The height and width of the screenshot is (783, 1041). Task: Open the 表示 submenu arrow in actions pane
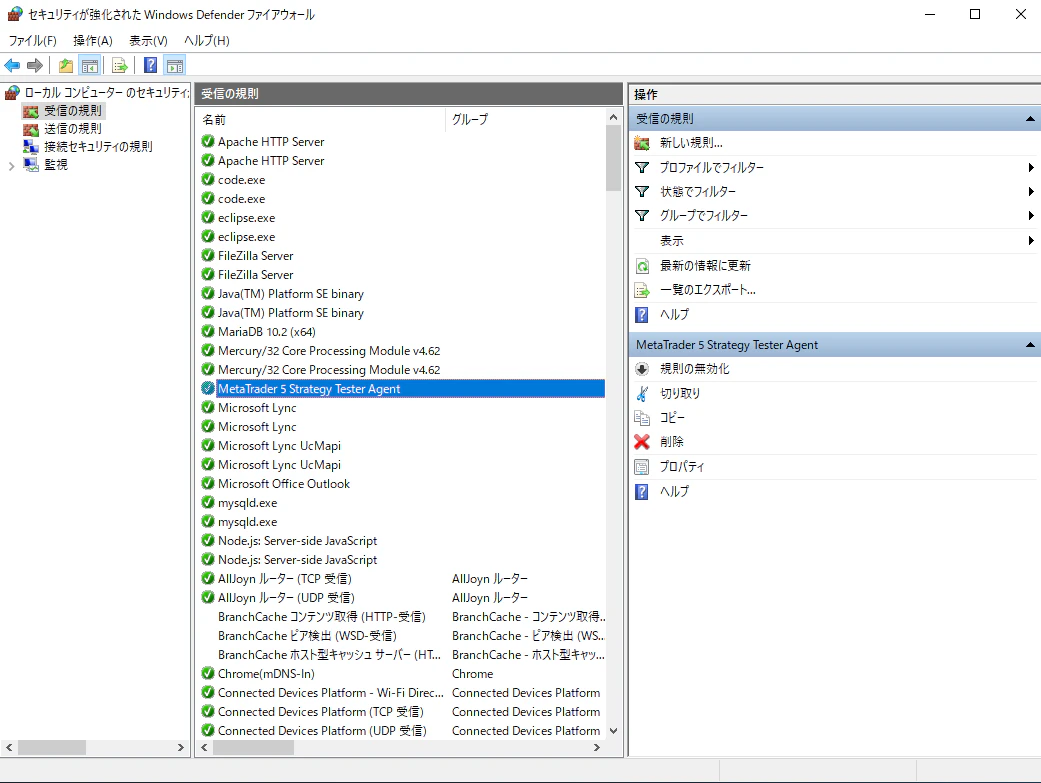(x=1031, y=240)
